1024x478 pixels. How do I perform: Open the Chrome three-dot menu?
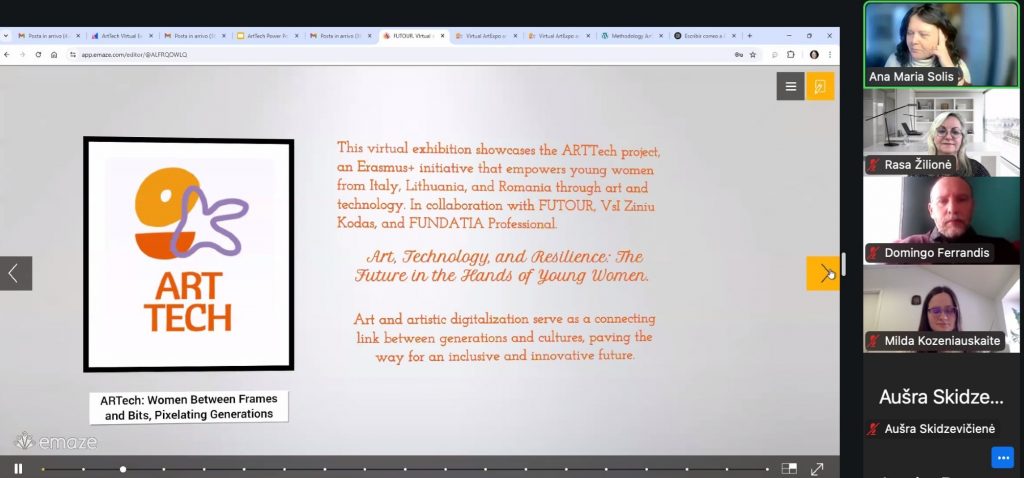pyautogui.click(x=830, y=55)
